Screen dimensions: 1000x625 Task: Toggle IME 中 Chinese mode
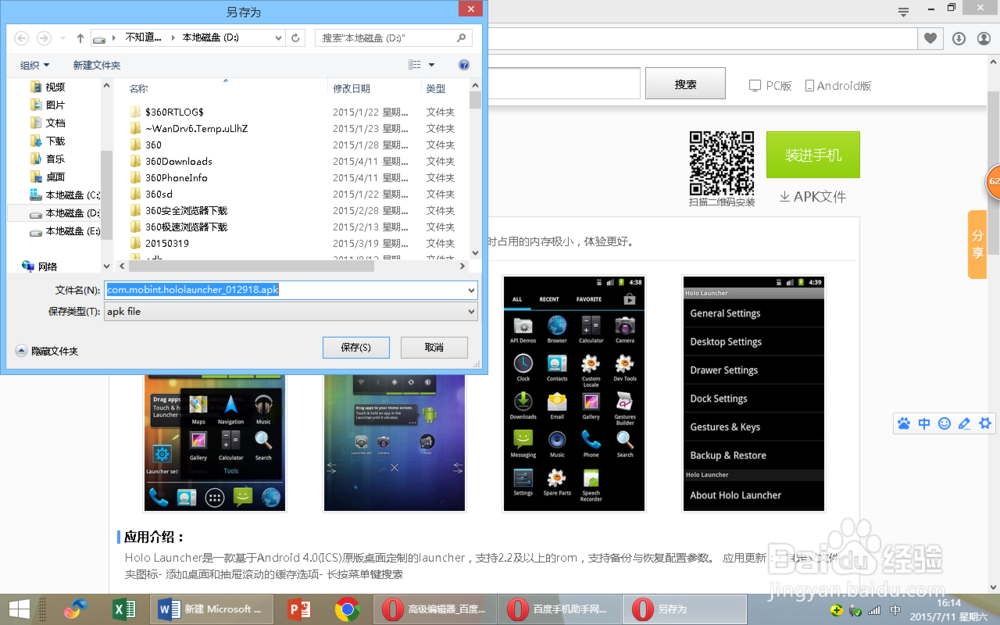point(924,423)
